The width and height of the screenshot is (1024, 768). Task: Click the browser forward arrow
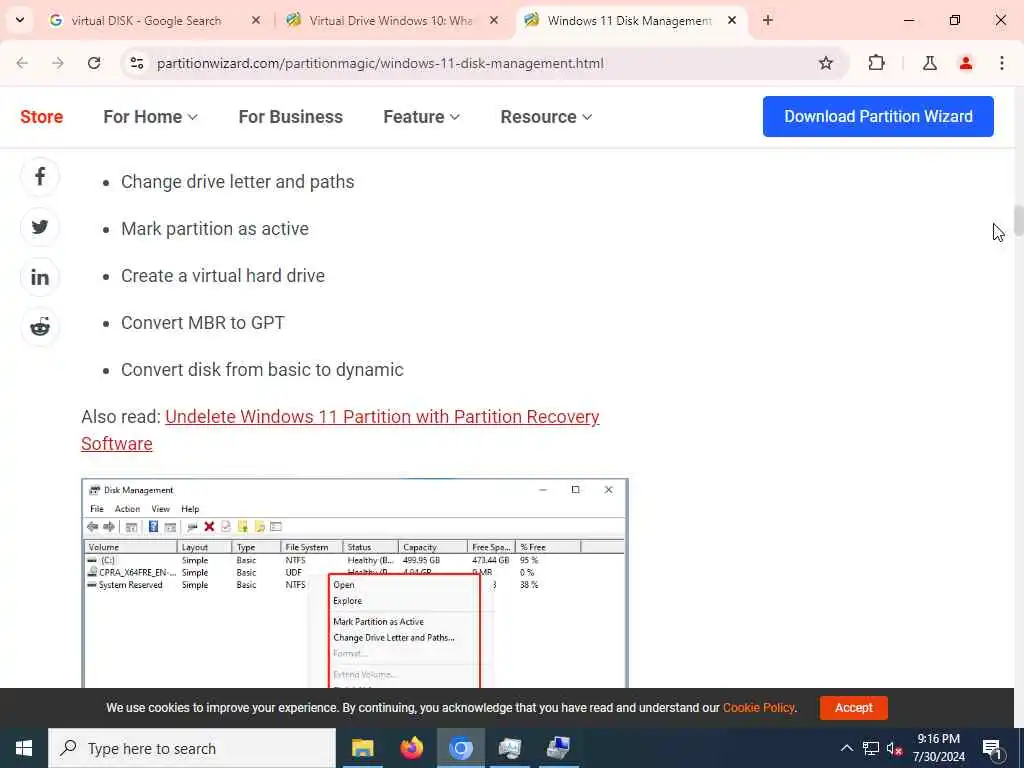tap(58, 63)
